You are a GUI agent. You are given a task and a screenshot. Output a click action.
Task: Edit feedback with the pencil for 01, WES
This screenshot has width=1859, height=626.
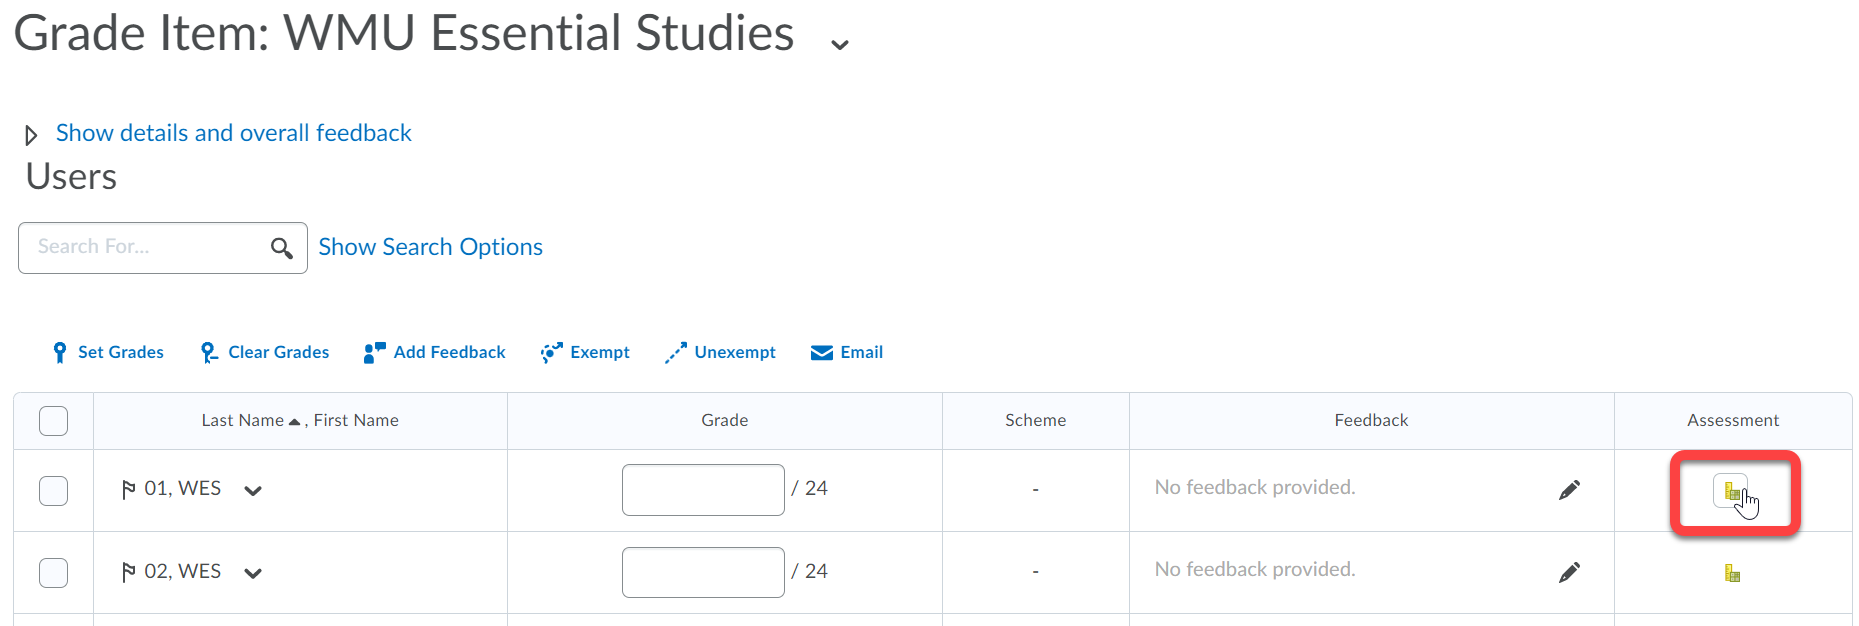tap(1570, 489)
